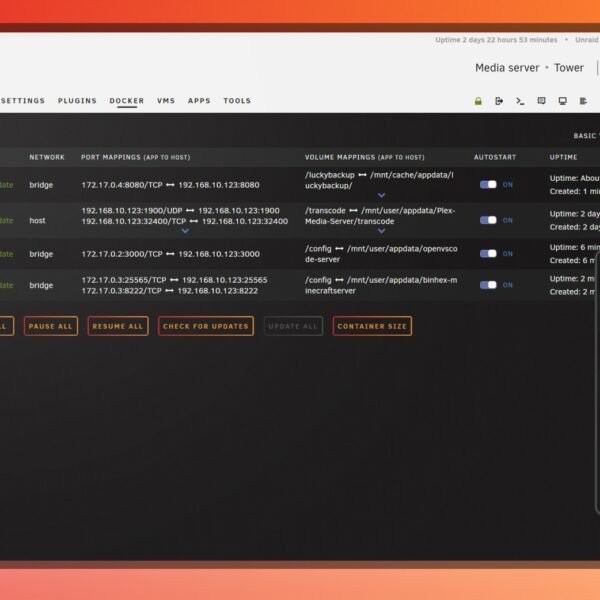Open the terminal prompt icon
This screenshot has width=600, height=600.
(520, 101)
